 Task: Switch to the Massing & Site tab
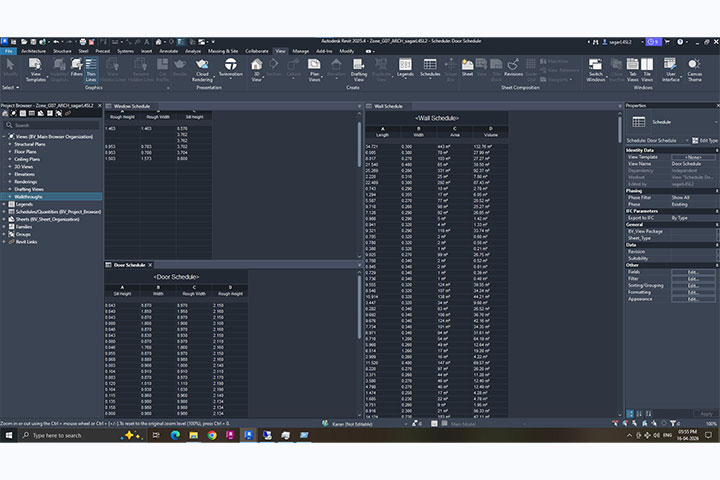[x=223, y=51]
